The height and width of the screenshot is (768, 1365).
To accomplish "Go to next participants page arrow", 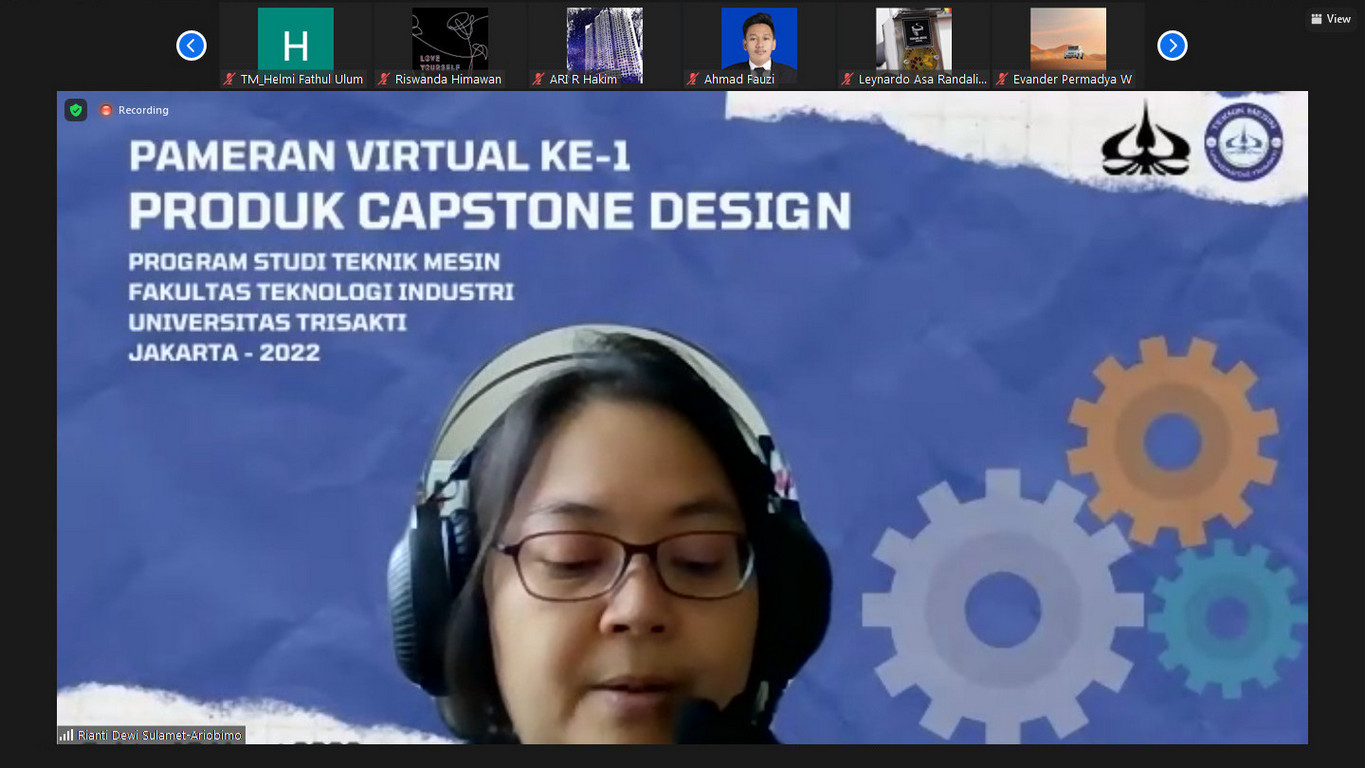I will (1172, 45).
